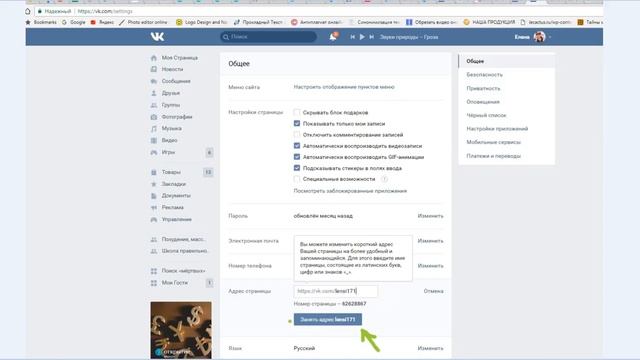Open the notifications bell icon

click(x=333, y=37)
